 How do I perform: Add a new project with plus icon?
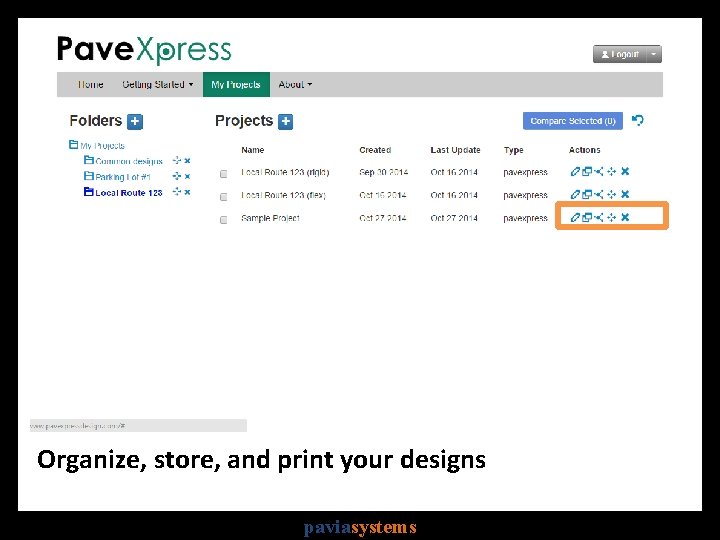coord(286,122)
